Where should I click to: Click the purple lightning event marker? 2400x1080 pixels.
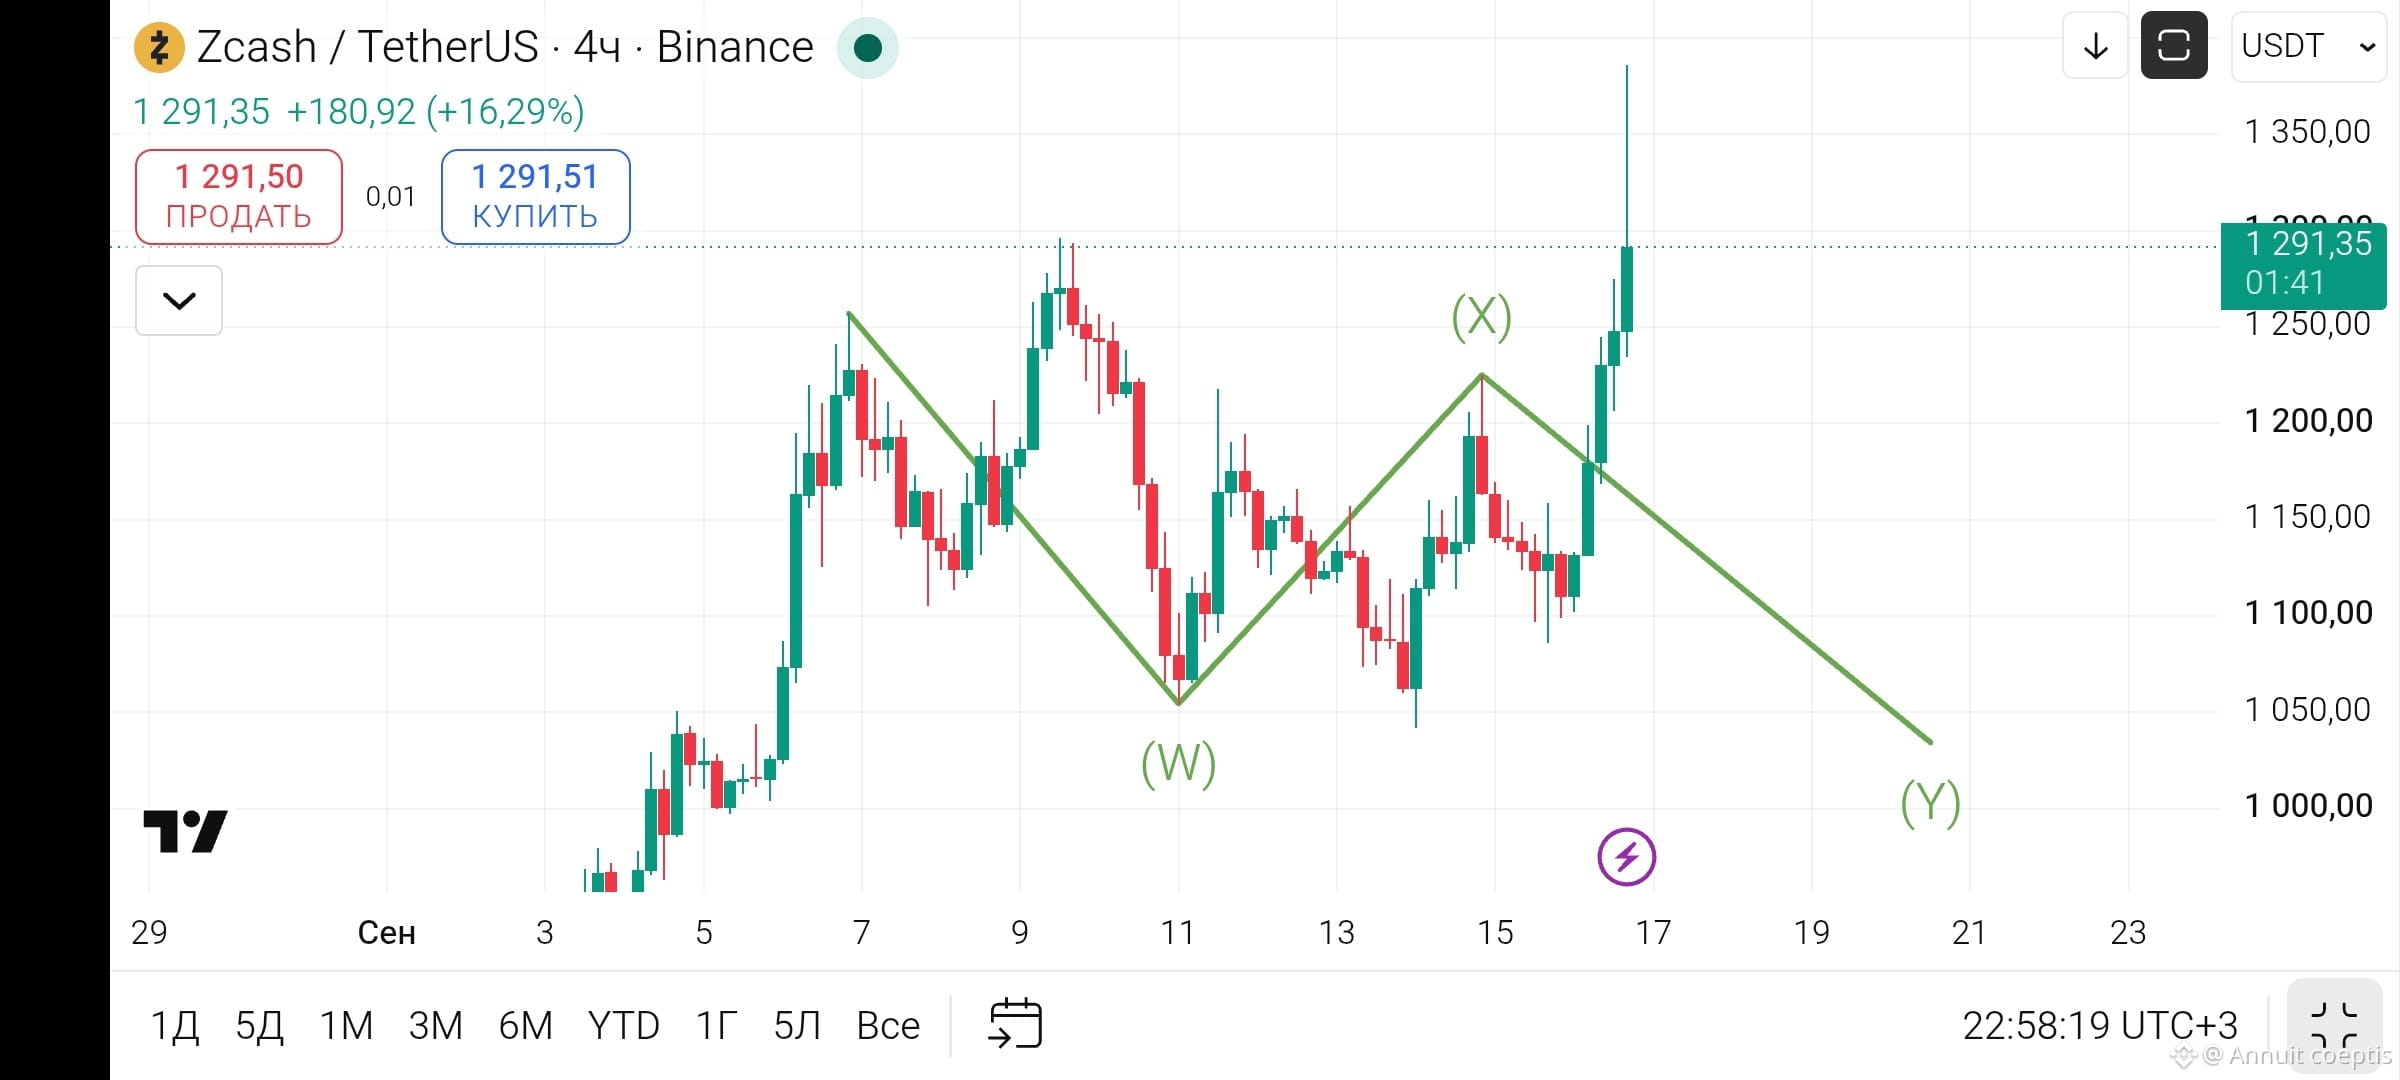point(1626,857)
